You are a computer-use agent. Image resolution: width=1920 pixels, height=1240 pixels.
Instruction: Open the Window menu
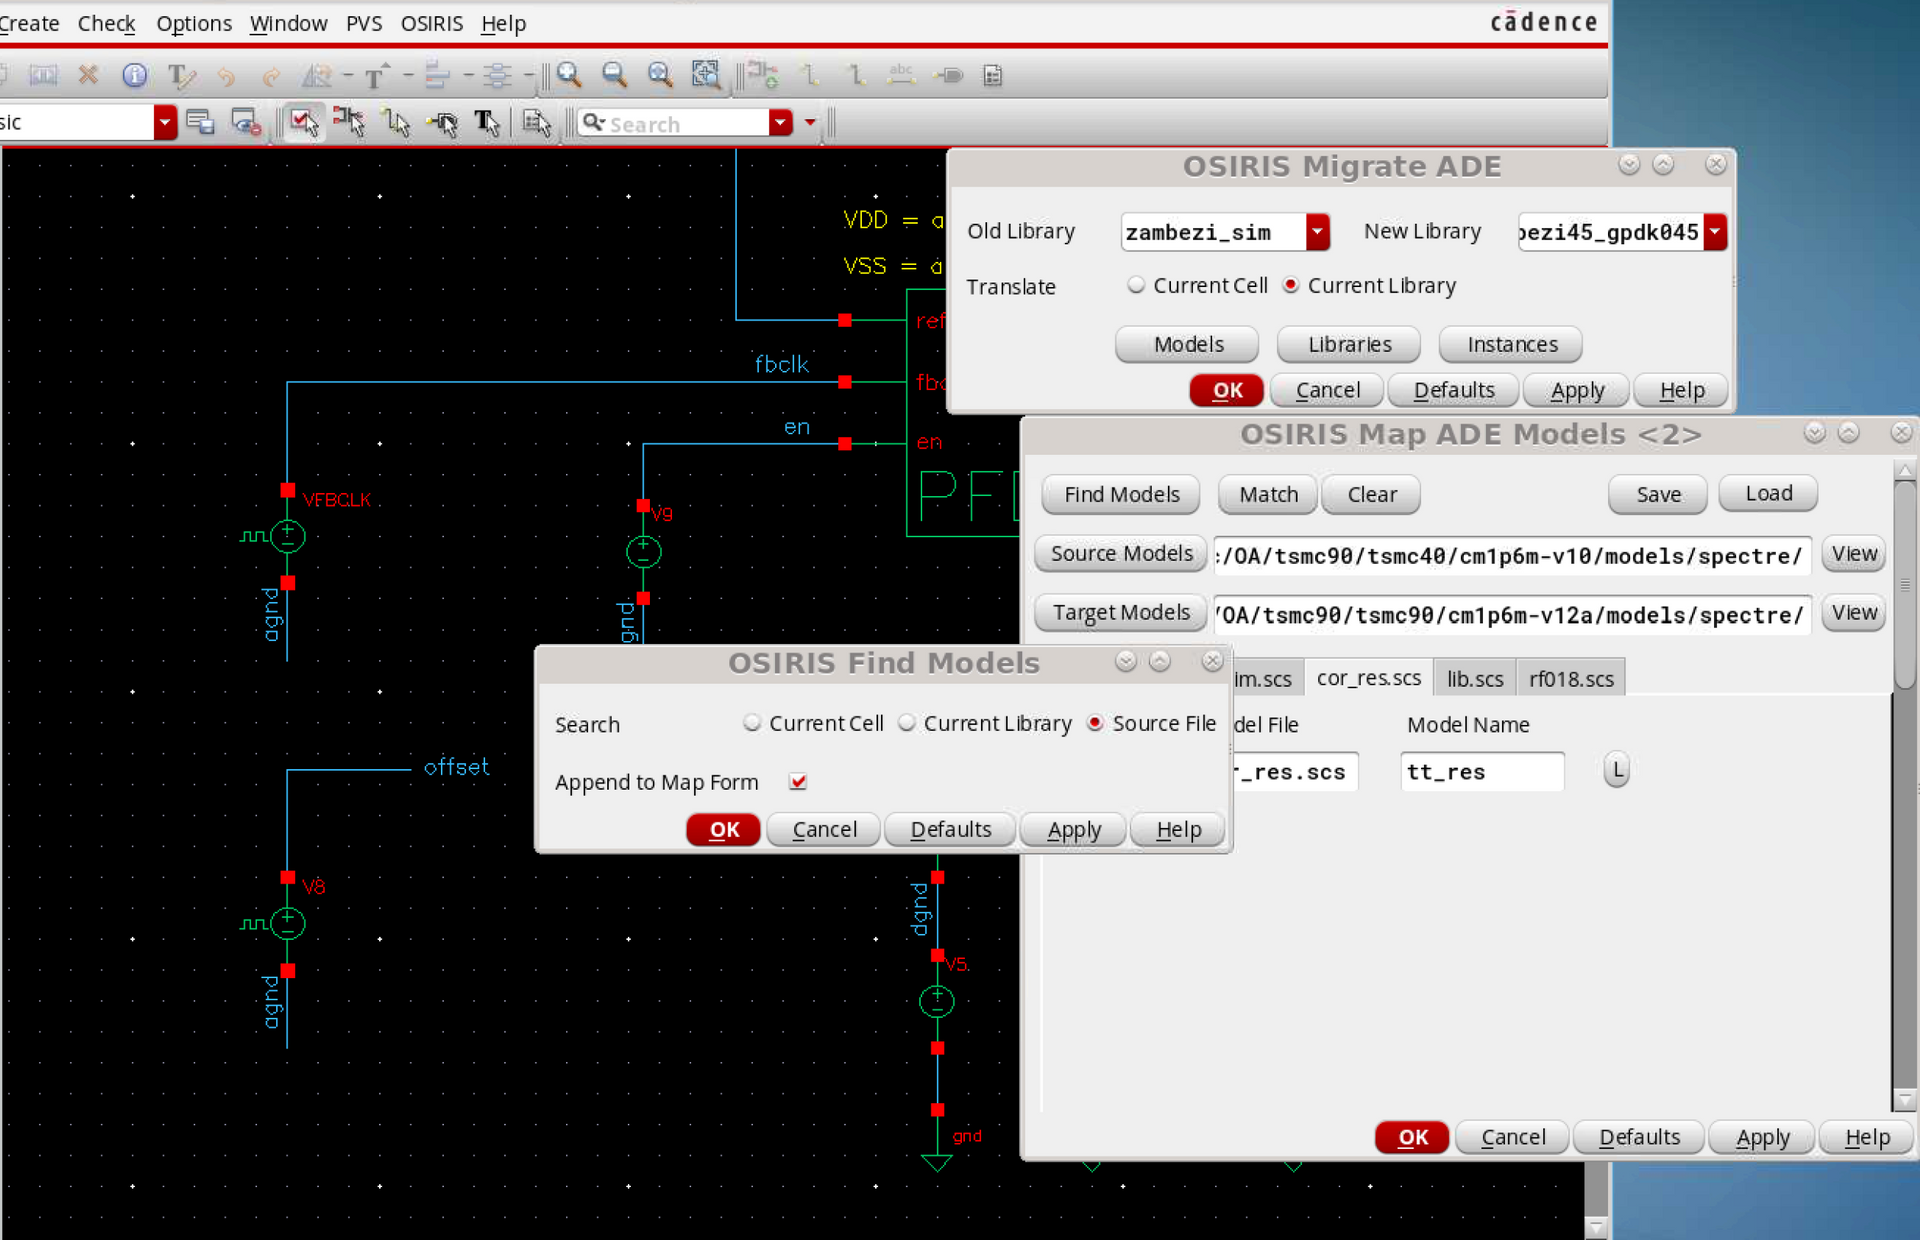pos(288,23)
